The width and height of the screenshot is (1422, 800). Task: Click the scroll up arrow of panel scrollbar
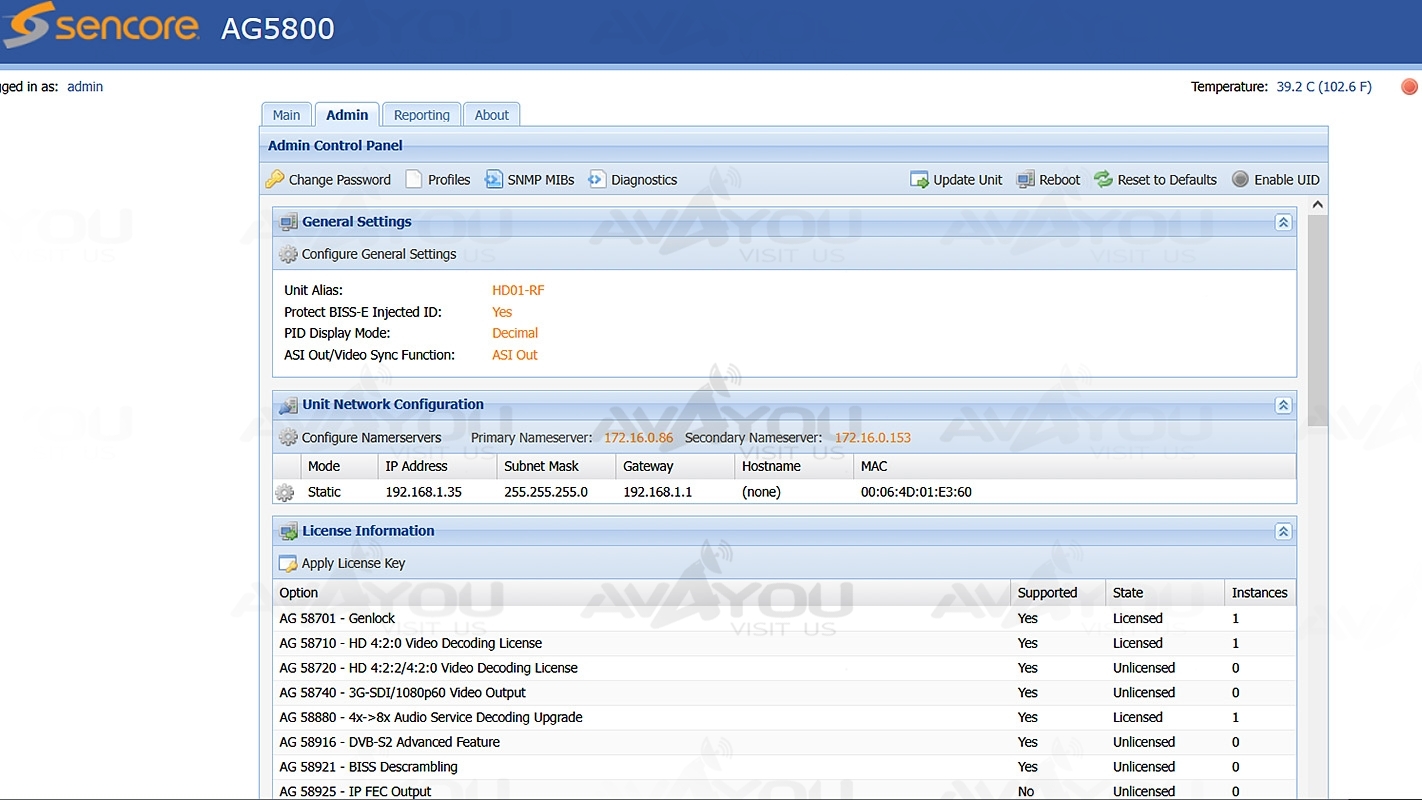[1317, 205]
